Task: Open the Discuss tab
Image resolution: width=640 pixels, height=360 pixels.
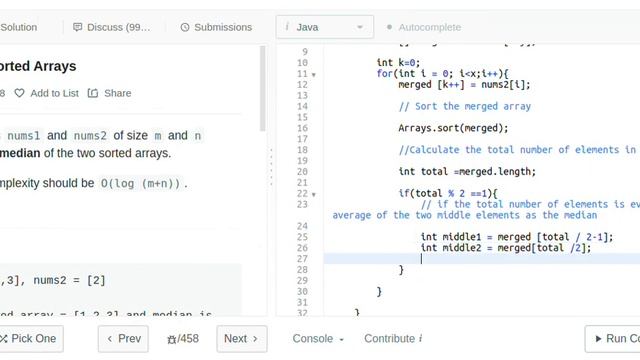Action: (111, 27)
